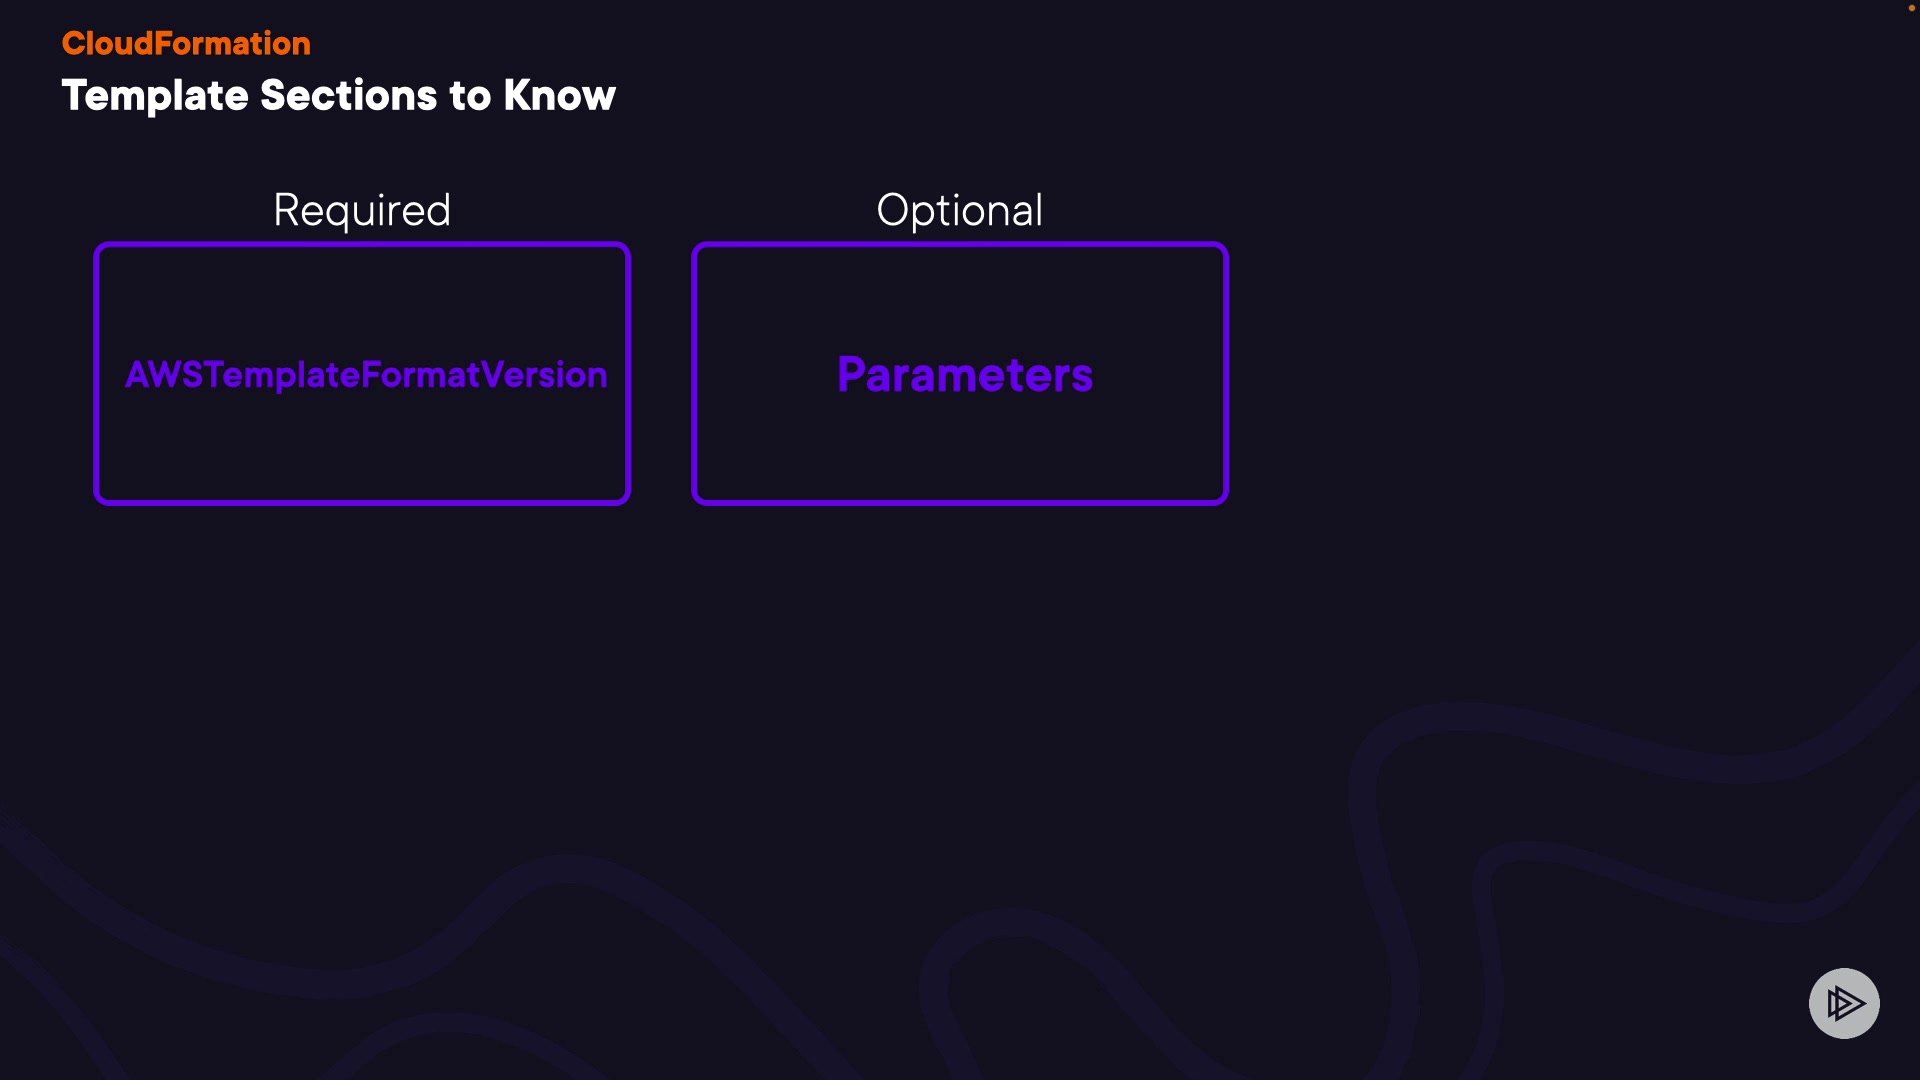Click bottom border of AWSTemplateFormatVersion box
The width and height of the screenshot is (1920, 1080).
[362, 501]
